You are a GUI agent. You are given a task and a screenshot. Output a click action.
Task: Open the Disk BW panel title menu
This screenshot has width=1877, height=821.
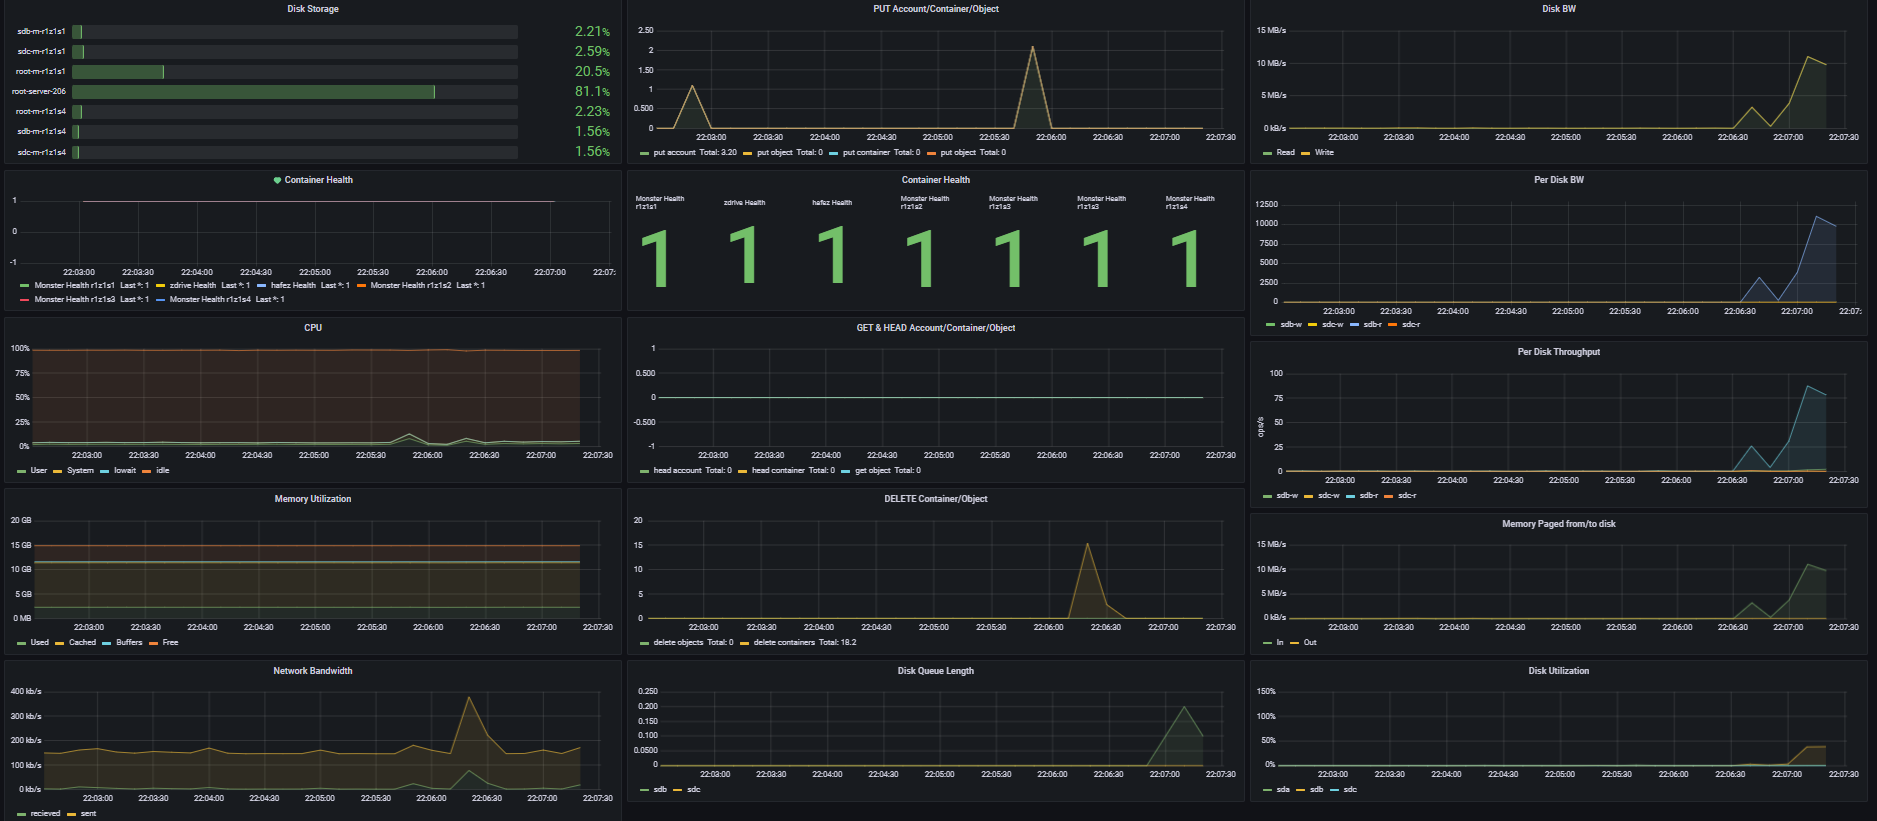coord(1559,9)
